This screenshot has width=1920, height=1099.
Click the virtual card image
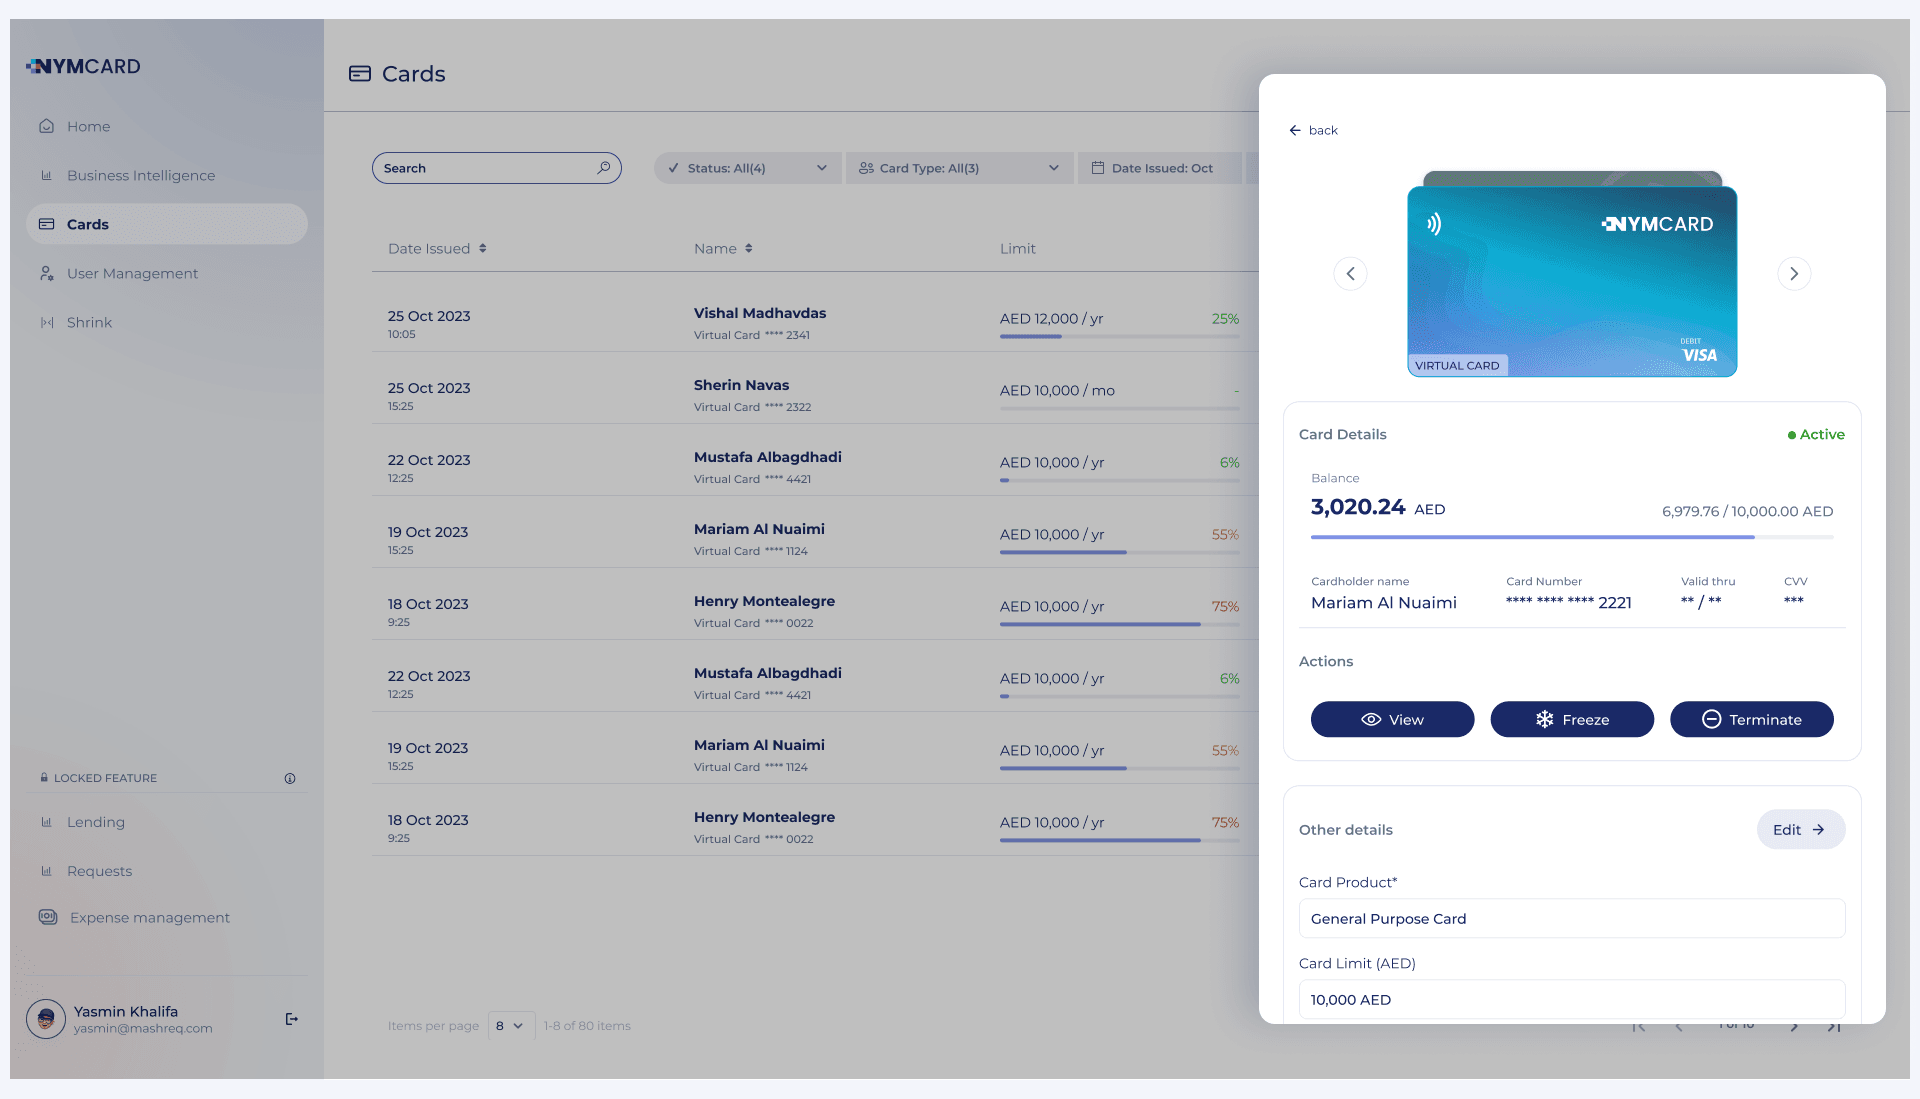pyautogui.click(x=1572, y=281)
